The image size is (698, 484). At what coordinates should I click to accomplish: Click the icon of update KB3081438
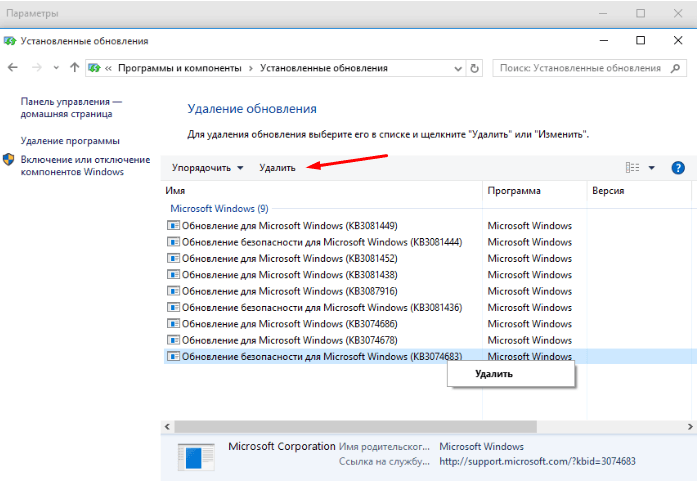(x=173, y=274)
